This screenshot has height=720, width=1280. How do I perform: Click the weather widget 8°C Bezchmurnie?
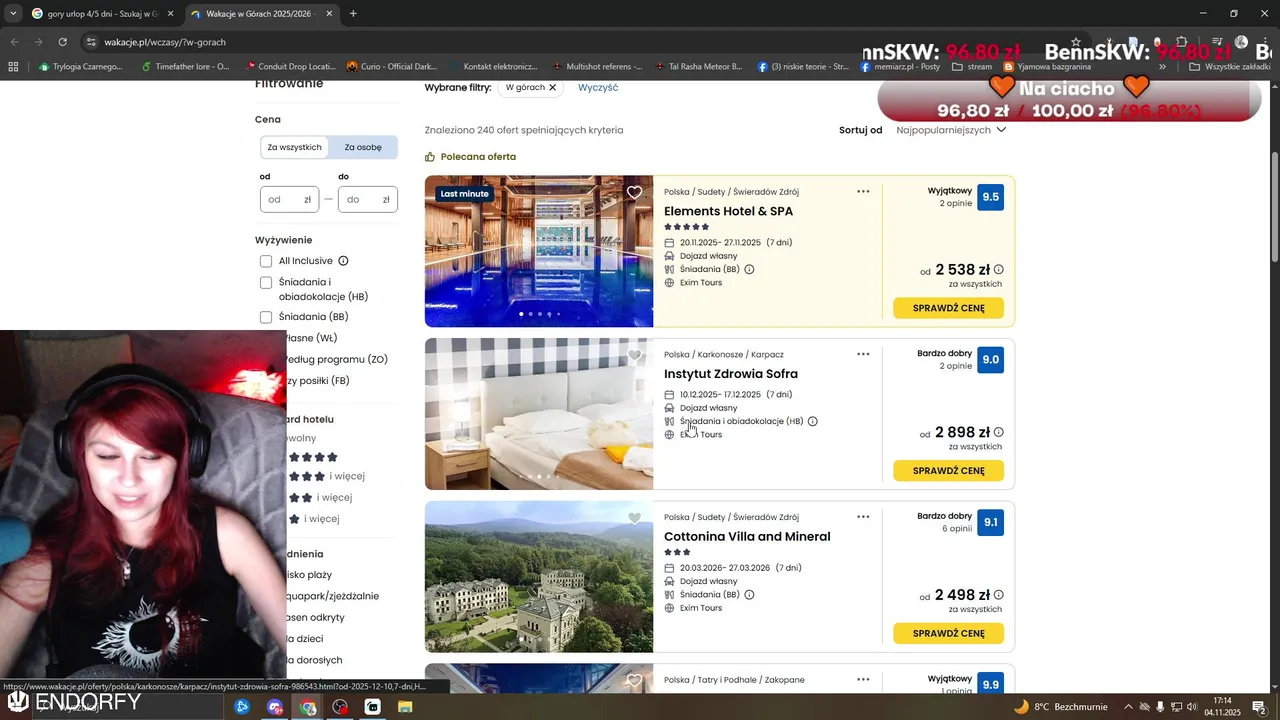(1061, 707)
